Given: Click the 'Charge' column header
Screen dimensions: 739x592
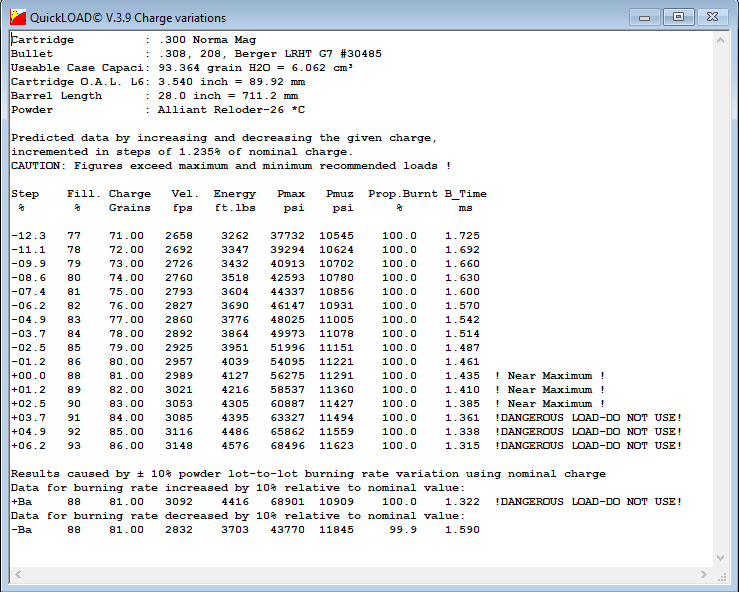Looking at the screenshot, I should pos(130,194).
